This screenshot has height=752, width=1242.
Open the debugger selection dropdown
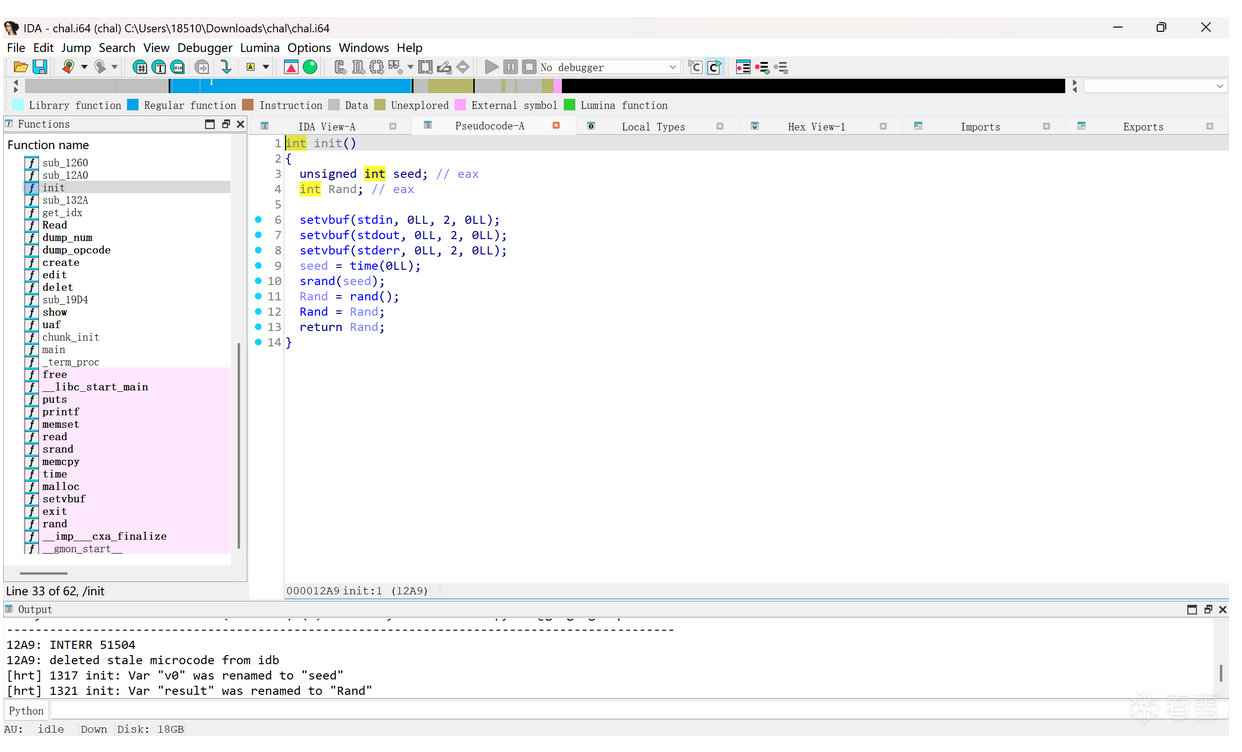click(672, 67)
